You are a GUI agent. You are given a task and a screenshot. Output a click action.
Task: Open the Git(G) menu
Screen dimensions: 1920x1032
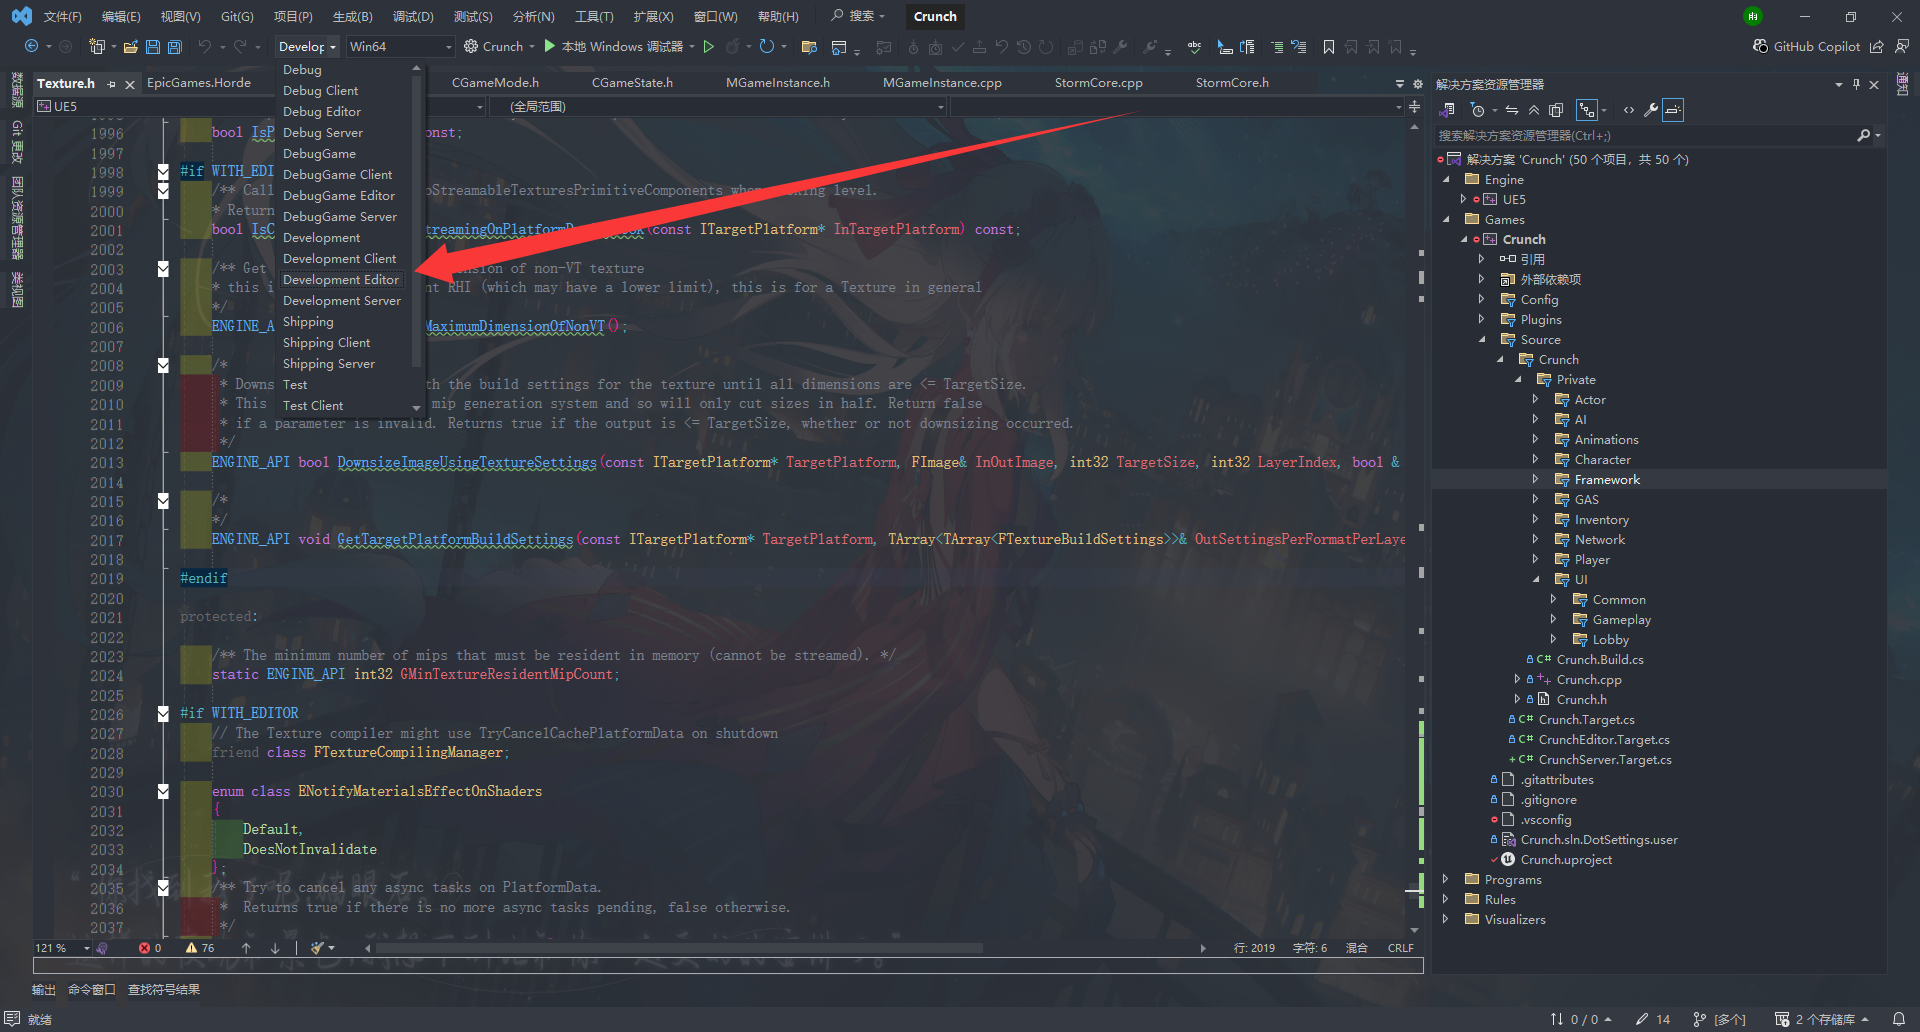click(237, 17)
